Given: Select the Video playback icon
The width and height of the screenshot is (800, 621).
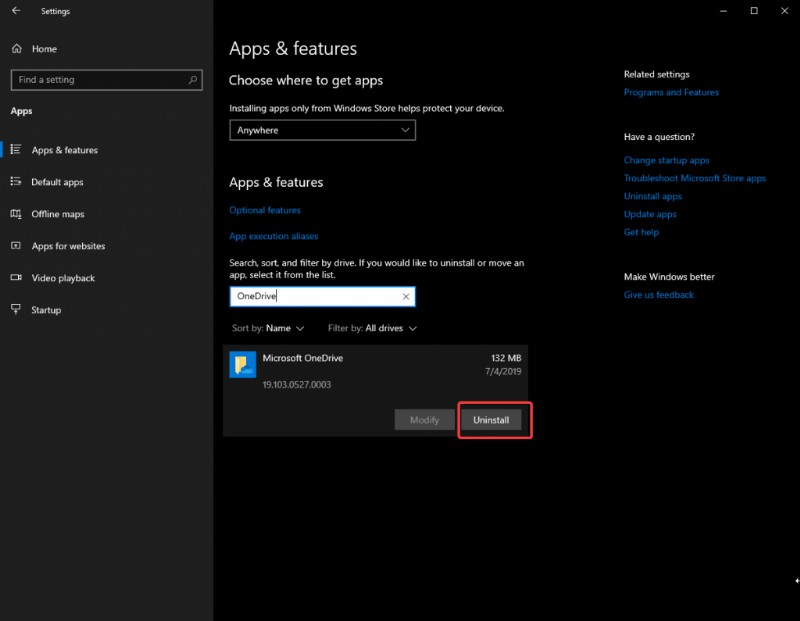Looking at the screenshot, I should pos(16,277).
